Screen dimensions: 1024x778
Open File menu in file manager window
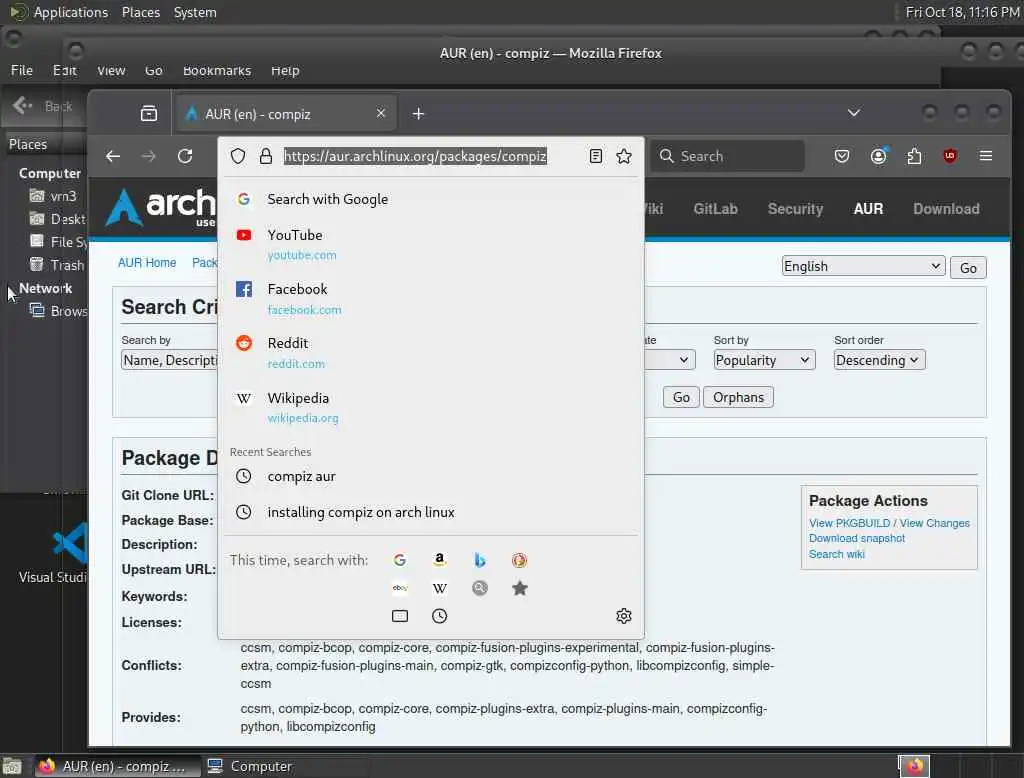click(x=22, y=70)
